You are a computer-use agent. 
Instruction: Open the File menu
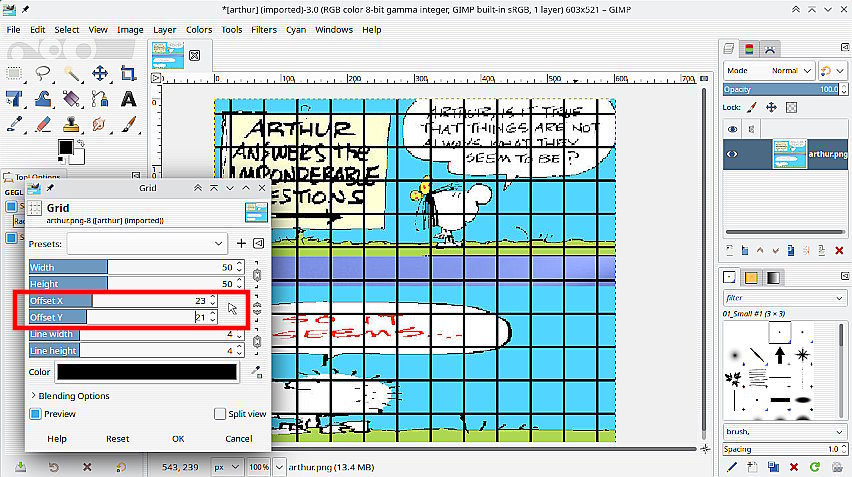tap(13, 30)
